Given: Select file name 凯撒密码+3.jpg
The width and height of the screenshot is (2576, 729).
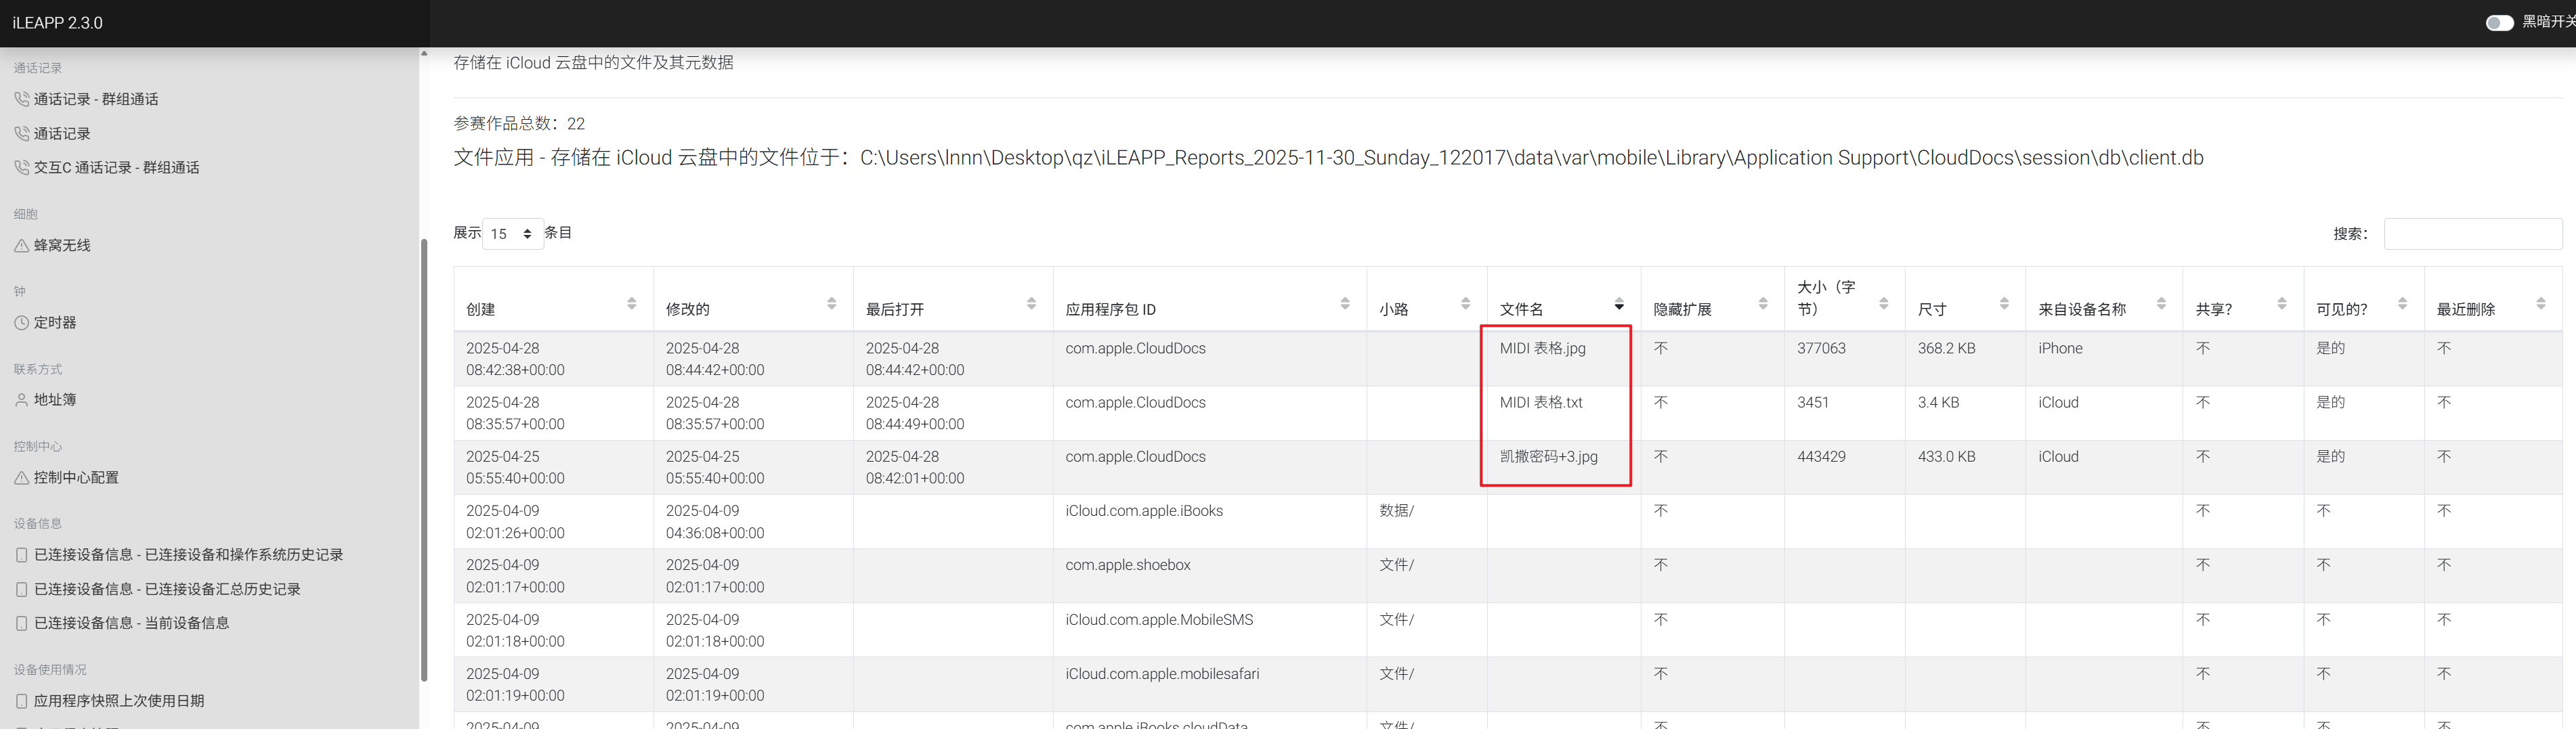Looking at the screenshot, I should pyautogui.click(x=1548, y=456).
